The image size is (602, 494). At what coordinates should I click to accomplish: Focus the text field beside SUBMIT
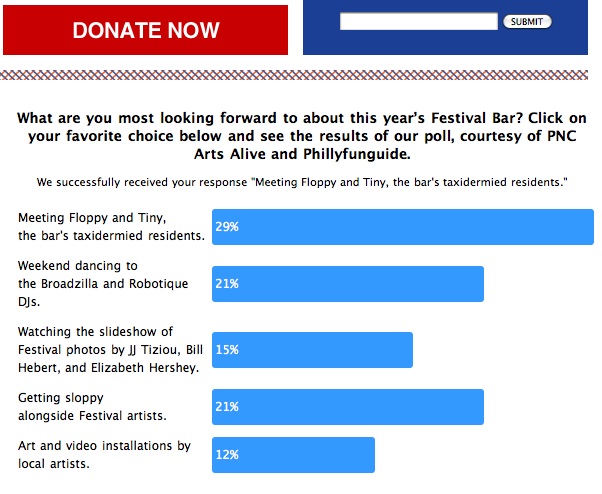pos(418,20)
